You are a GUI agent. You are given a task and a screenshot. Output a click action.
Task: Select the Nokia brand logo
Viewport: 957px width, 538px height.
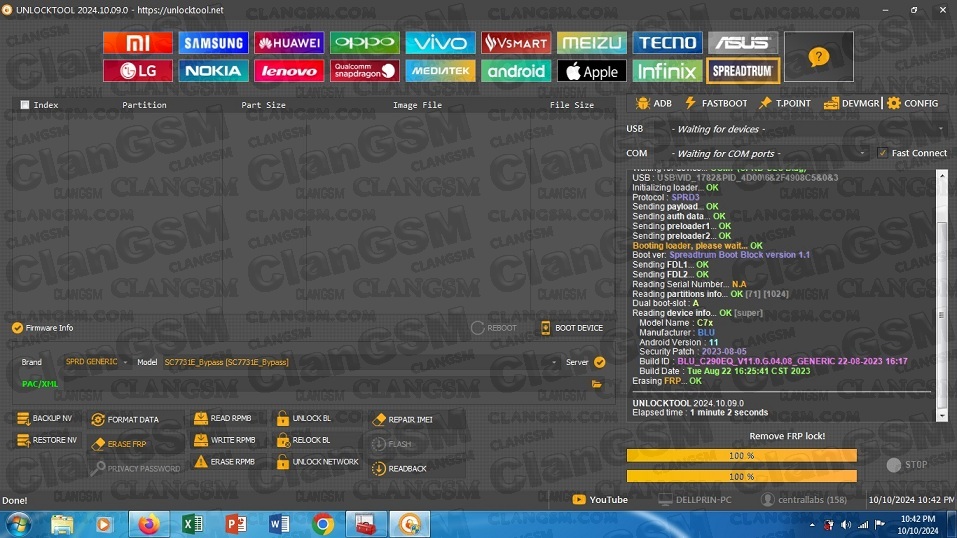click(214, 71)
